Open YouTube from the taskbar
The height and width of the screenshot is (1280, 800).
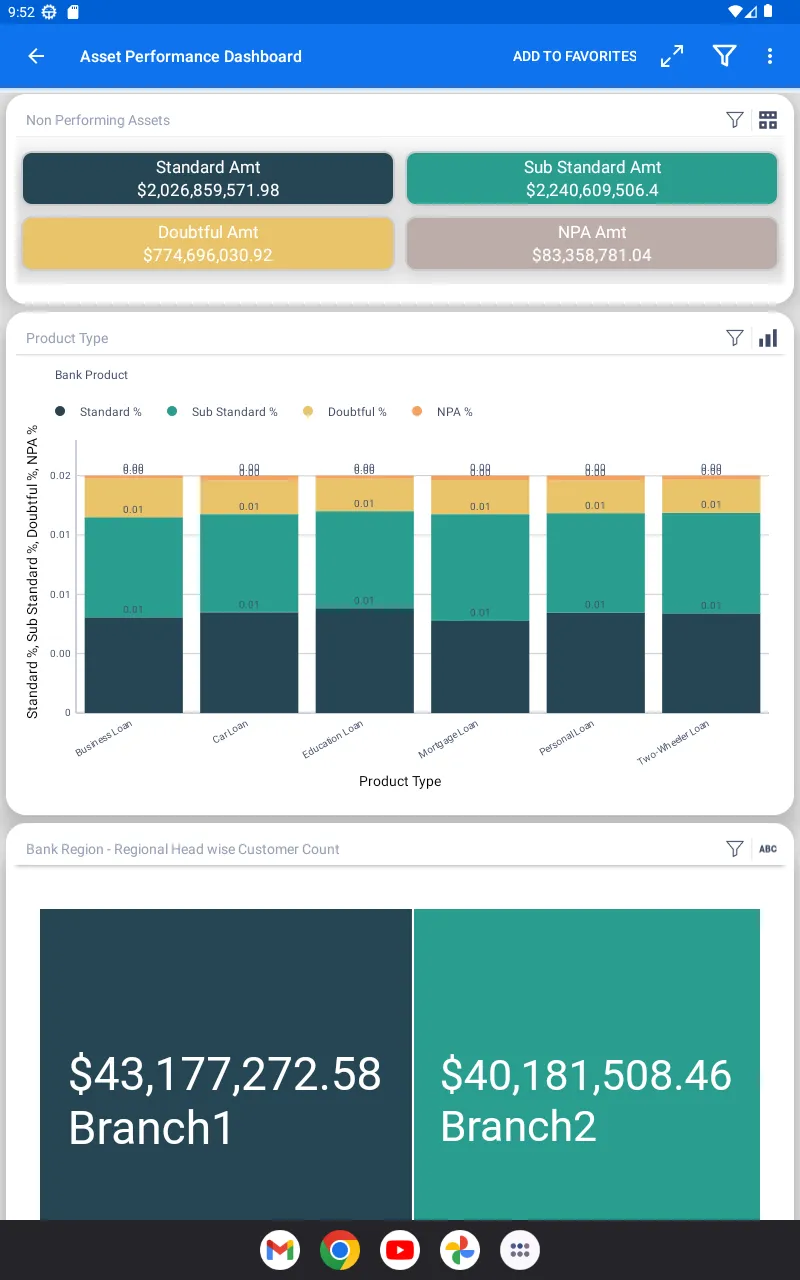click(x=400, y=1250)
